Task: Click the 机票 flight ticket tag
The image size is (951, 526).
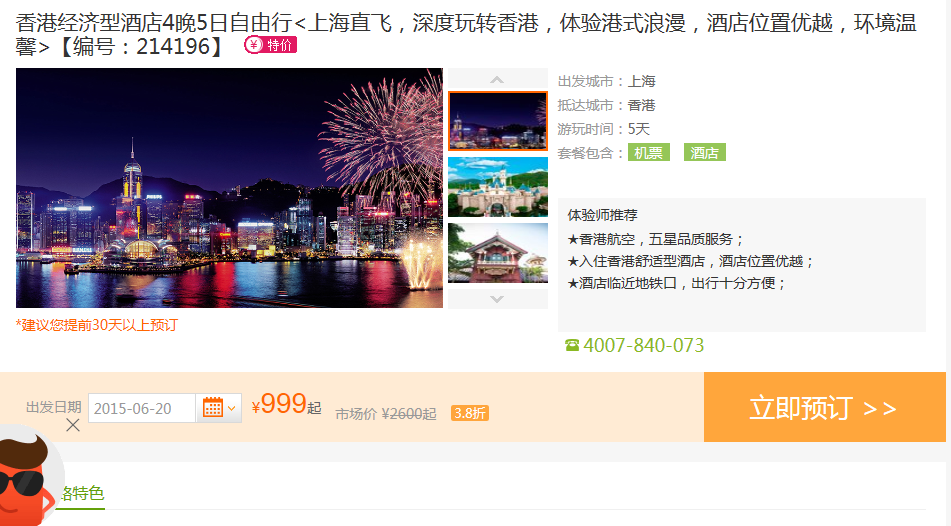Action: 648,153
